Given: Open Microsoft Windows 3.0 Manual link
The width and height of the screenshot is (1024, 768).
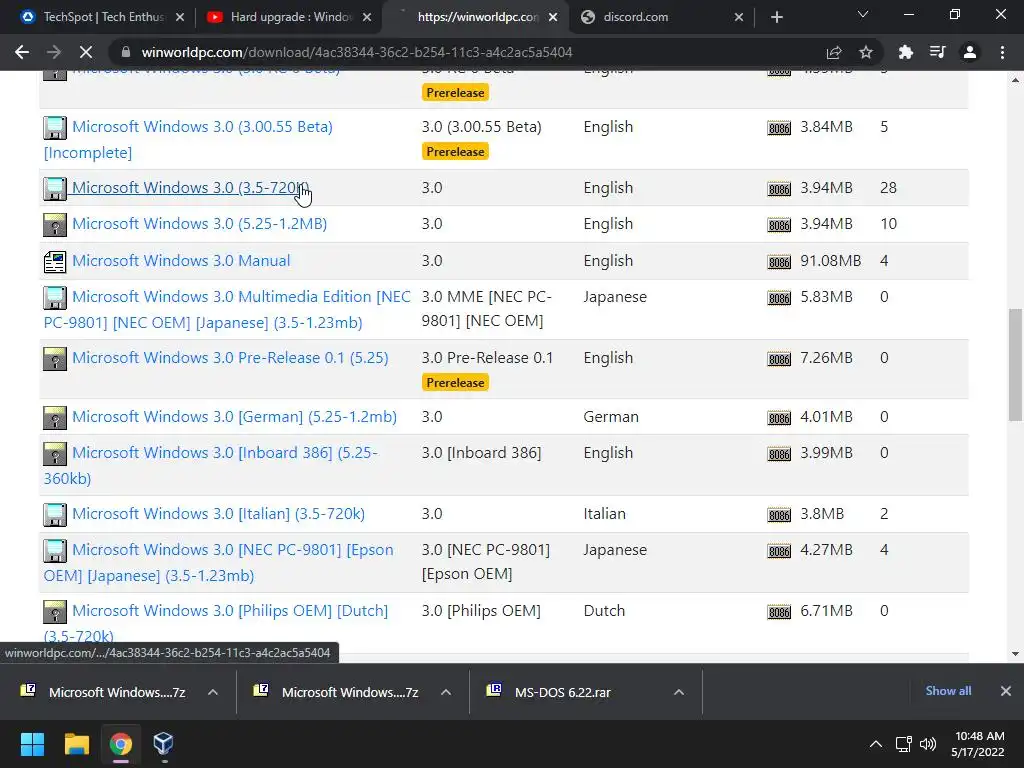Looking at the screenshot, I should (181, 261).
